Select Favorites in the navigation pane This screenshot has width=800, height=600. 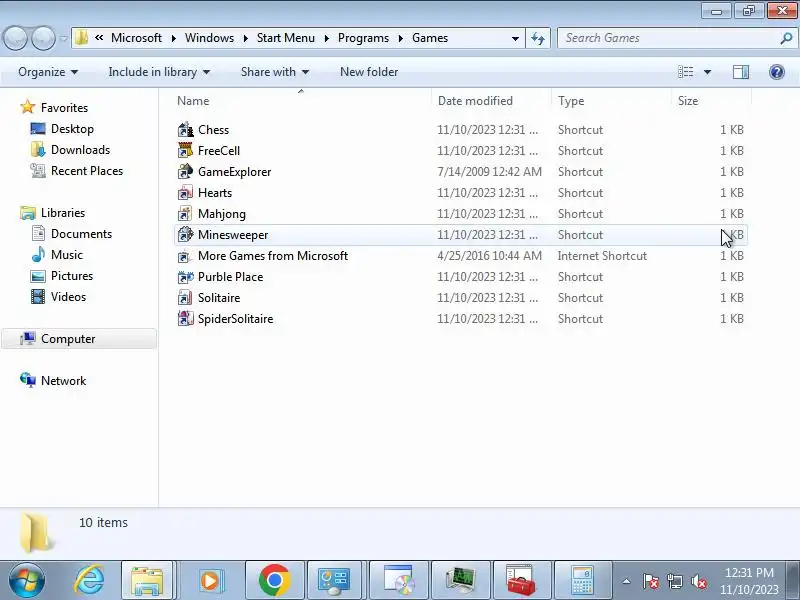[x=64, y=108]
